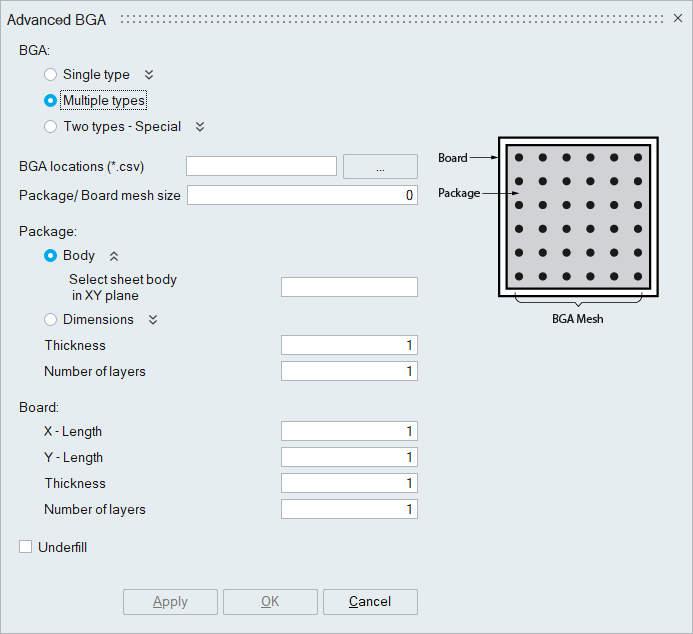Browse for BGA locations csv file
693x634 pixels.
(380, 167)
